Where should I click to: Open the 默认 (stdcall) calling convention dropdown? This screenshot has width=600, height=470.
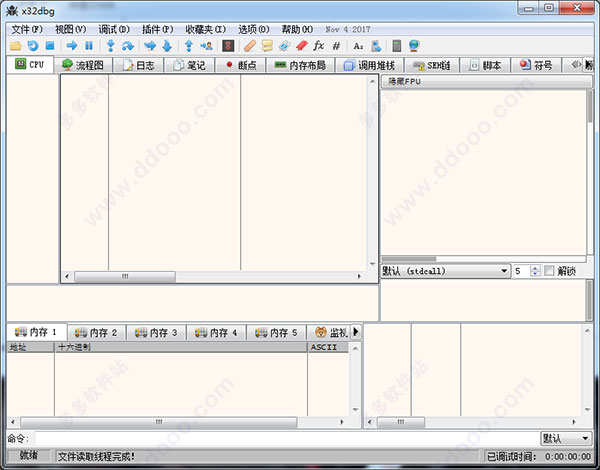446,271
